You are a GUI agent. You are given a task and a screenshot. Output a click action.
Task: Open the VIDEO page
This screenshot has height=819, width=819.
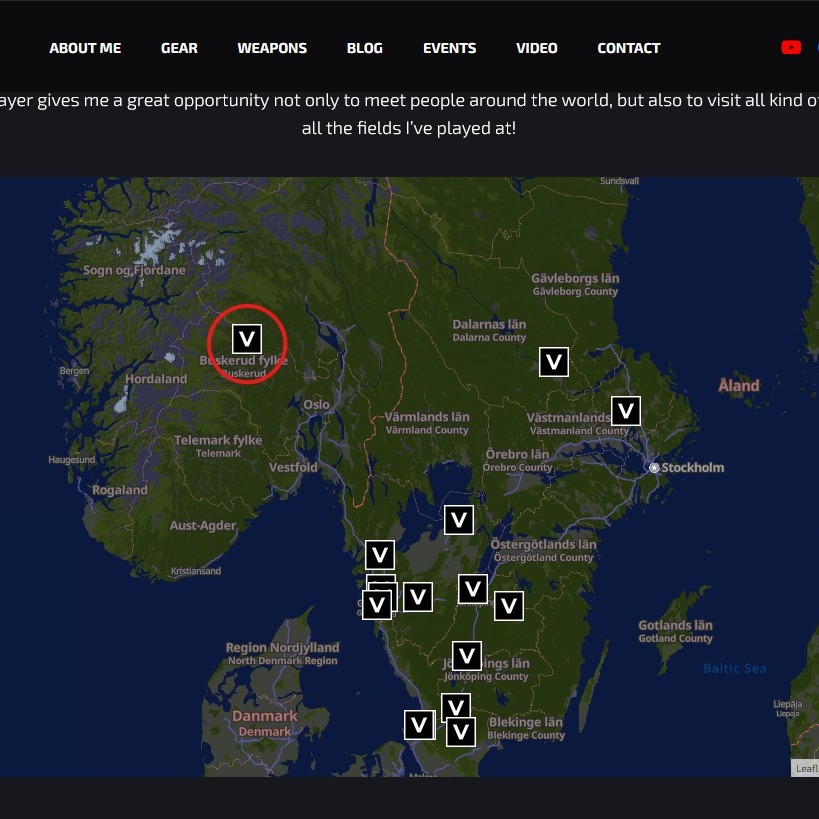tap(536, 48)
